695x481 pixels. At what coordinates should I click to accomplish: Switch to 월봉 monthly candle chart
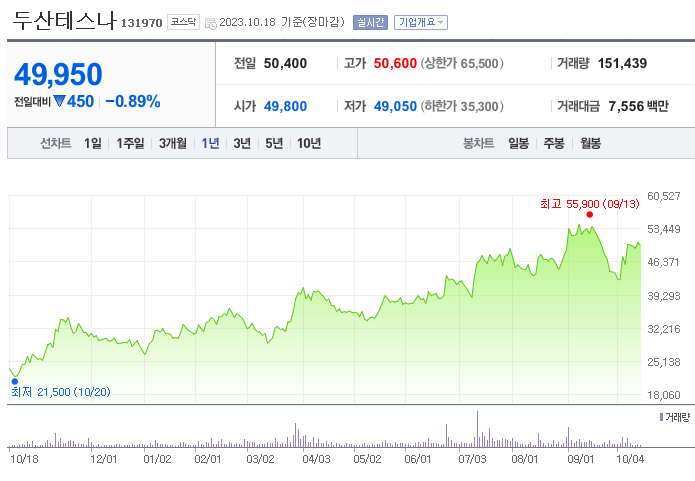590,143
